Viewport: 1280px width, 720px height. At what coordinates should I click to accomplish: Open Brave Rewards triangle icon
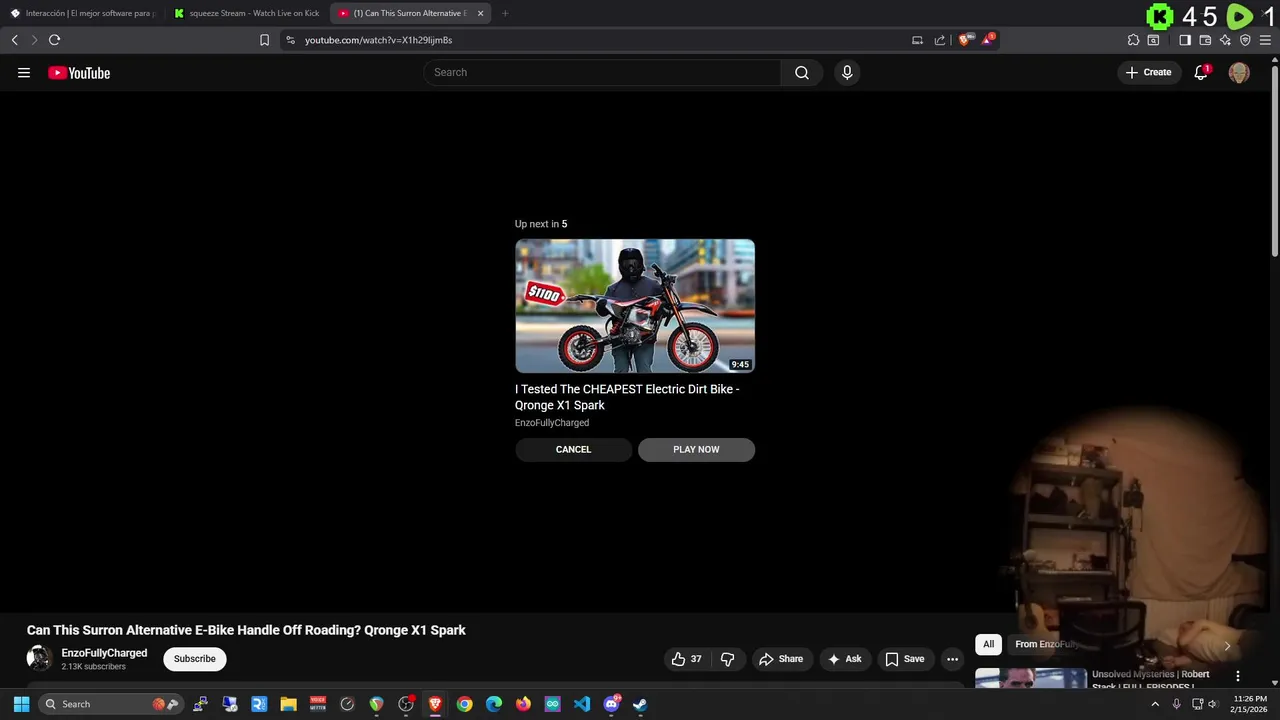(x=988, y=40)
